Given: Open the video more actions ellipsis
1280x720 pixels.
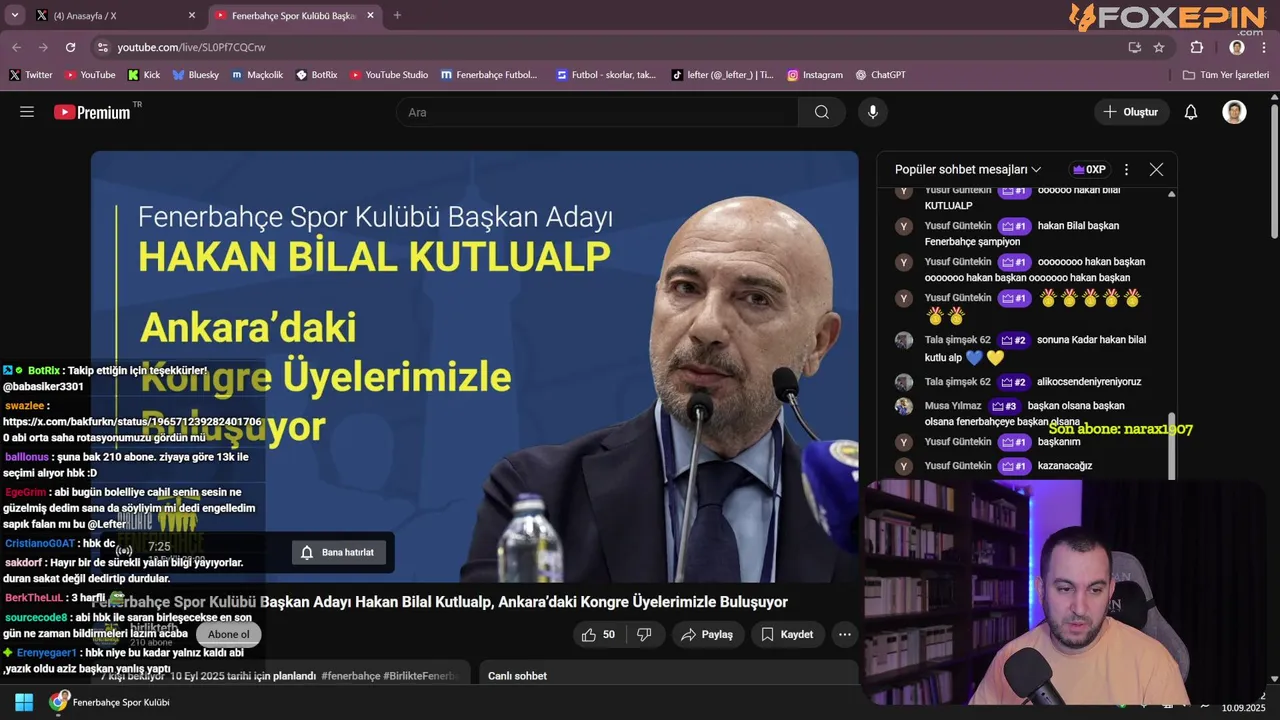Looking at the screenshot, I should click(x=845, y=634).
